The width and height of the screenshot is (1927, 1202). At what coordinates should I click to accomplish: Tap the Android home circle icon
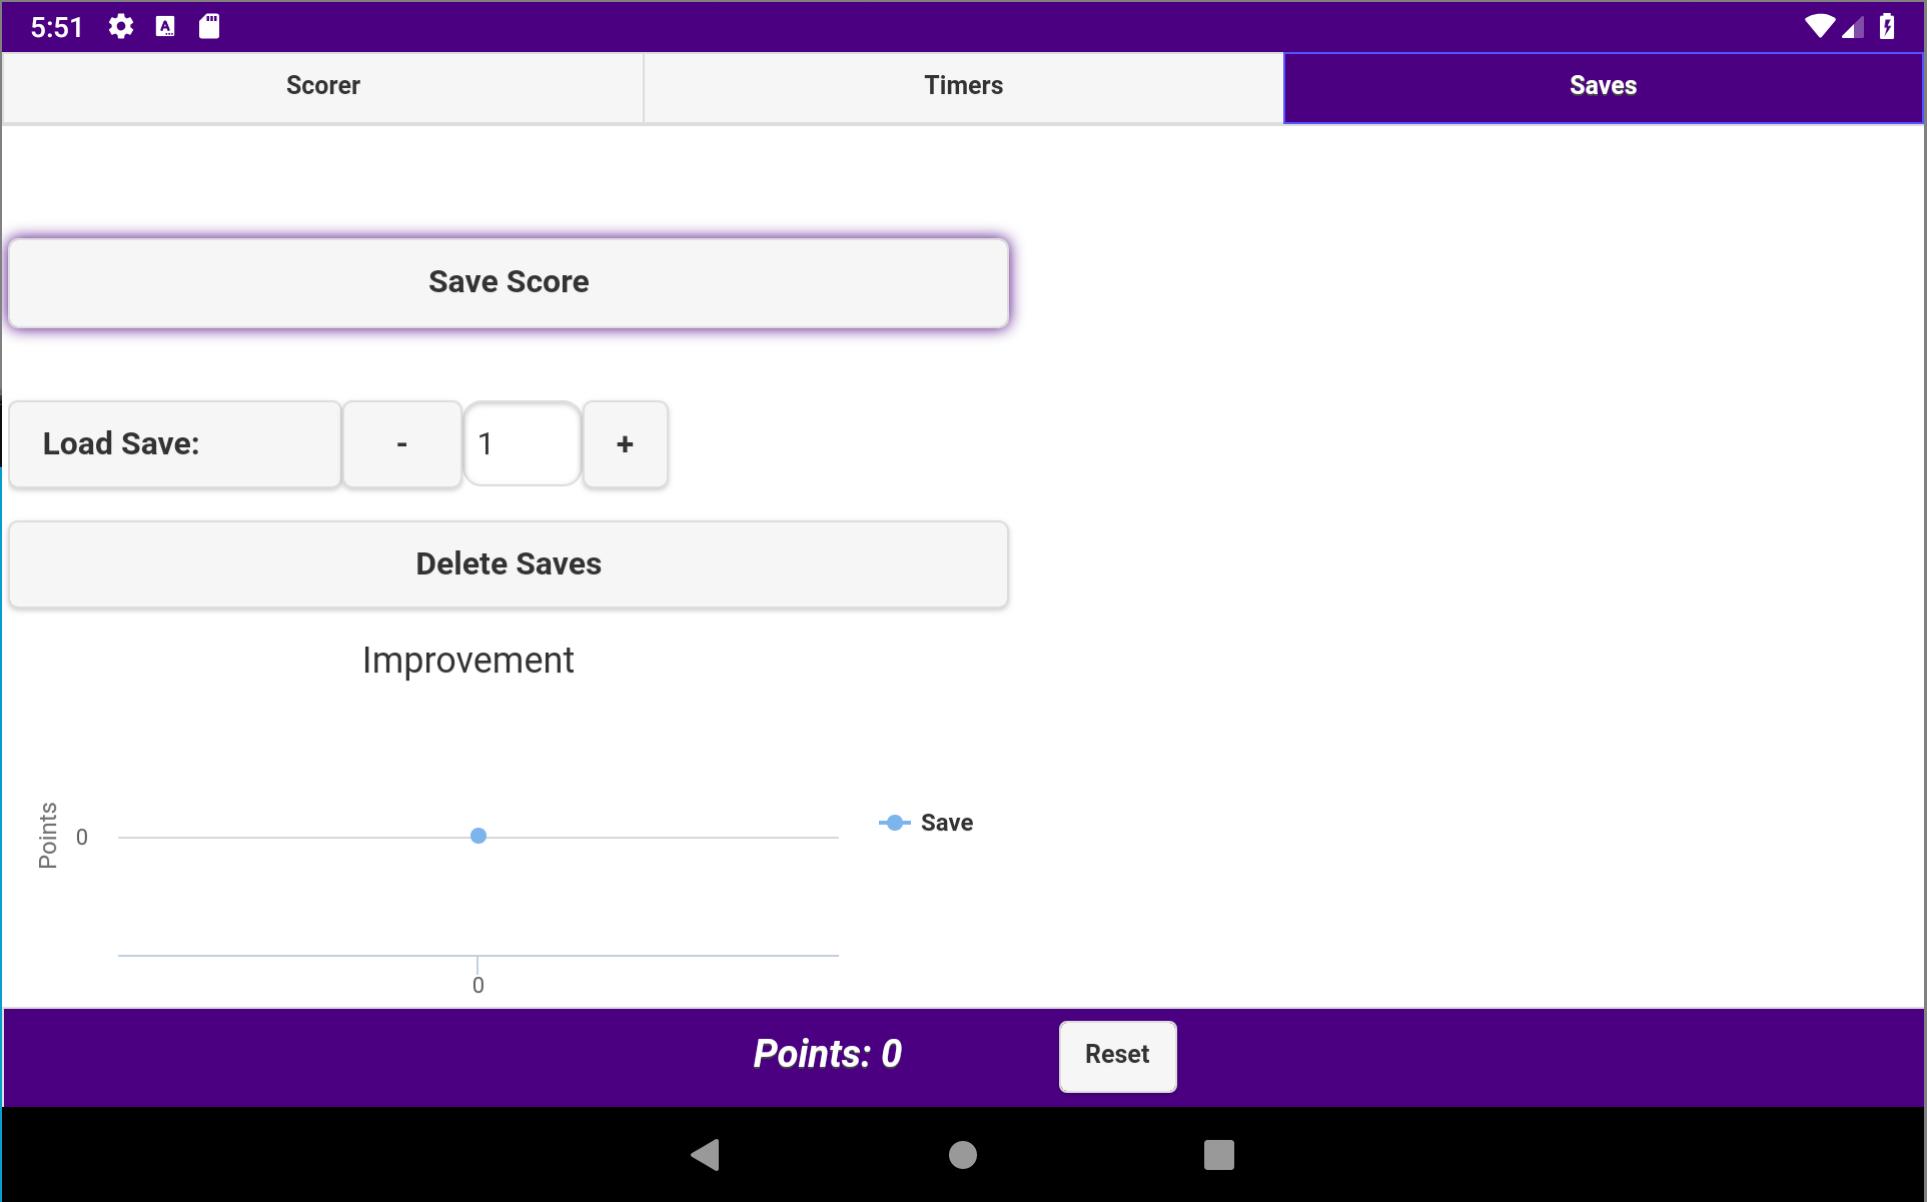pyautogui.click(x=962, y=1155)
